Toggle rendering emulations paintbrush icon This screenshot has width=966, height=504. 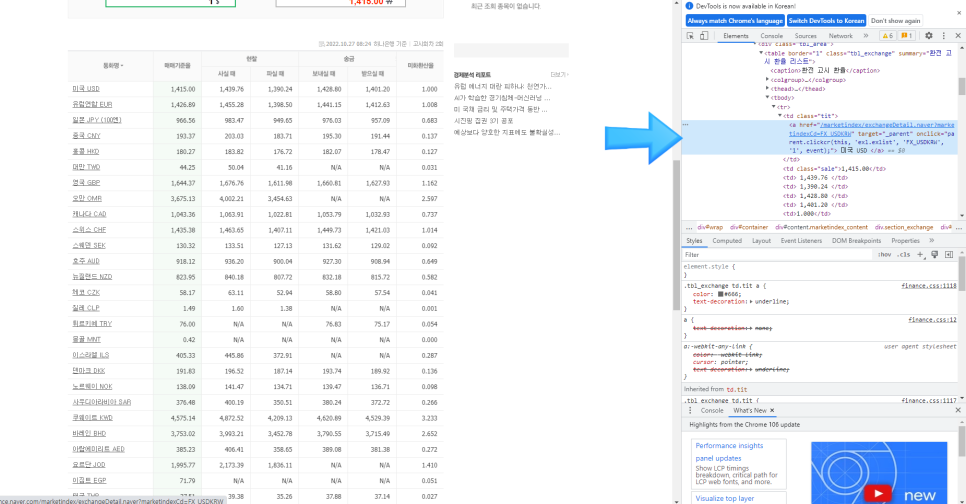pyautogui.click(x=935, y=254)
